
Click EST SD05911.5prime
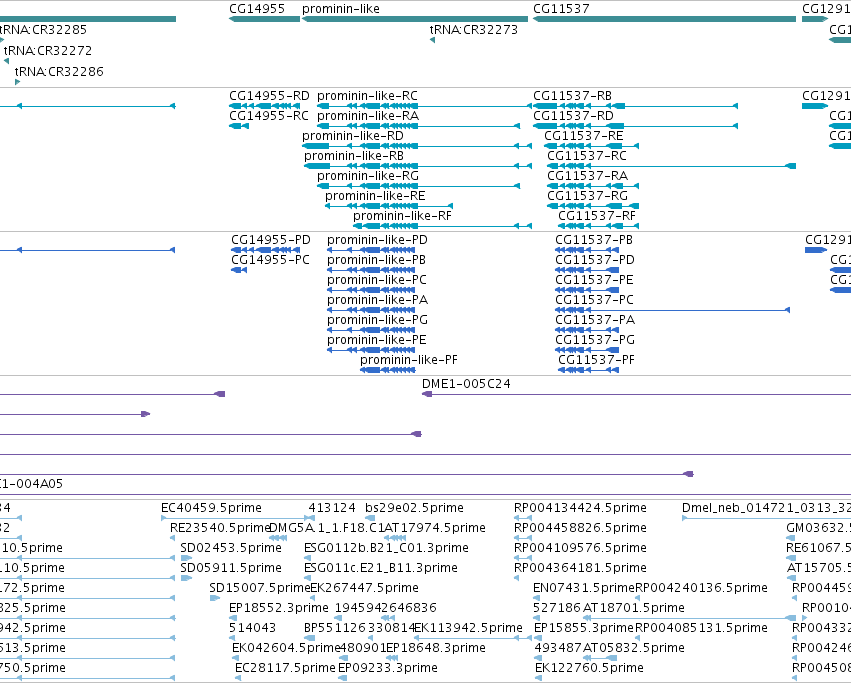pos(231,569)
